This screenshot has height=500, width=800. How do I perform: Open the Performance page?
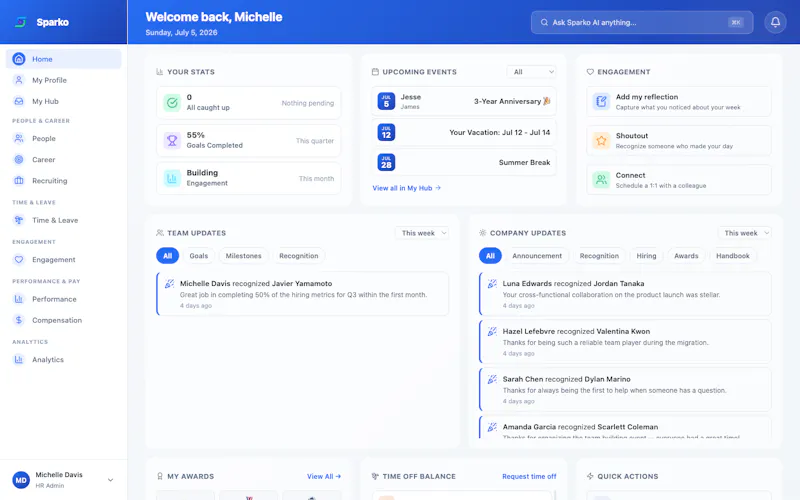[x=64, y=299]
